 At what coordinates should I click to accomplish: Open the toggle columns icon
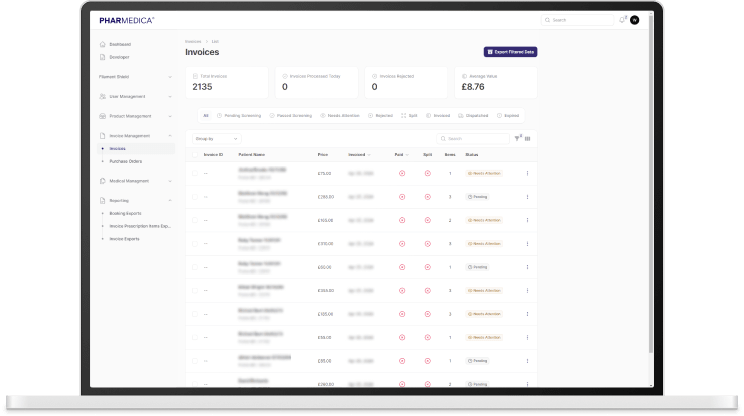pyautogui.click(x=528, y=139)
